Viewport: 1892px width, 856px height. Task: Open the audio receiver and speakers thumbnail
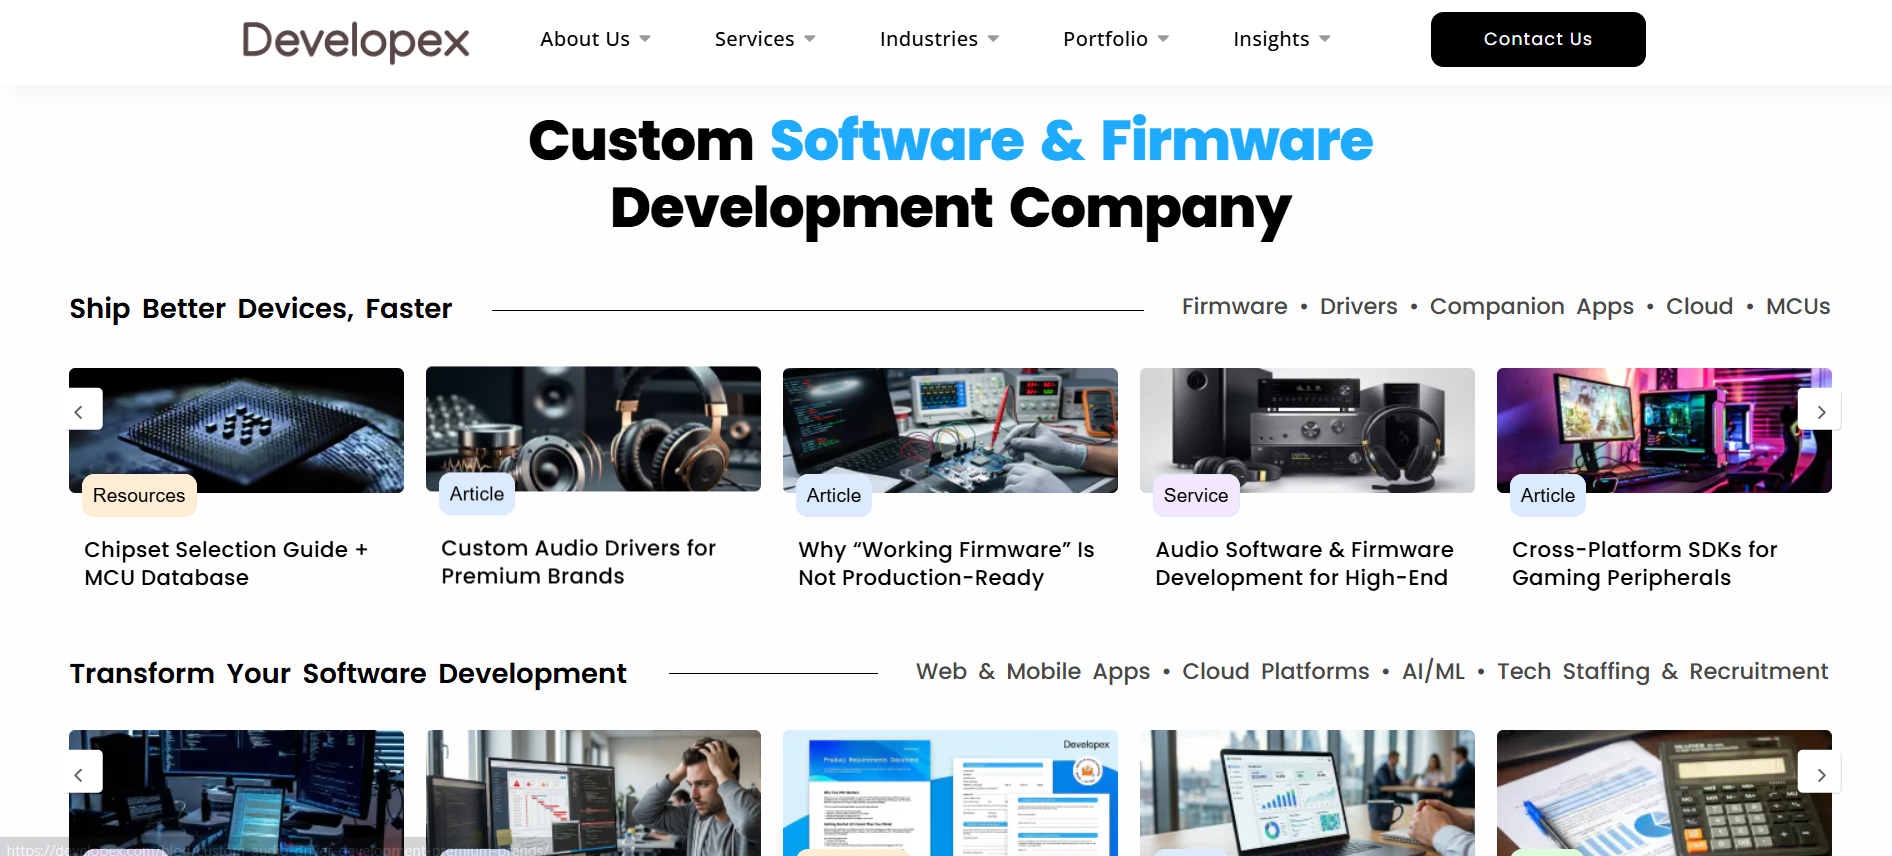pos(1307,430)
